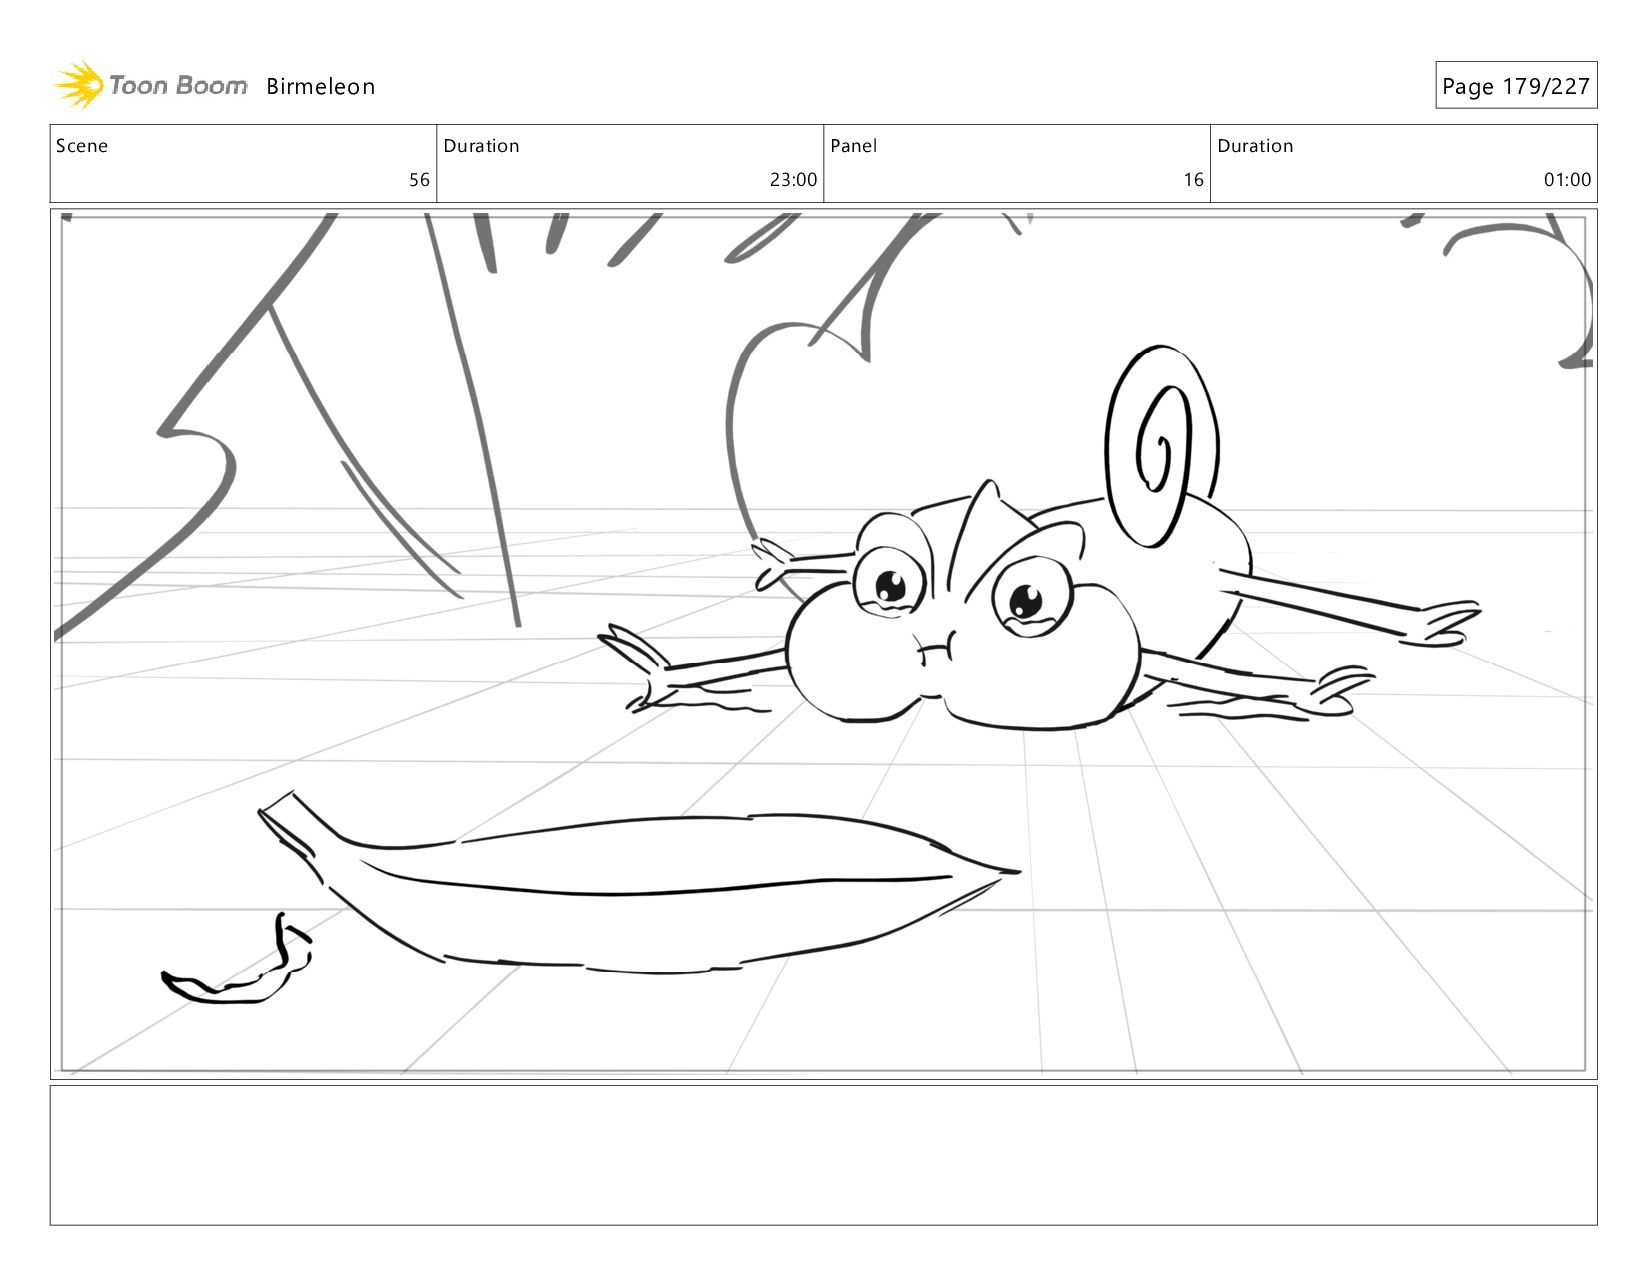This screenshot has width=1650, height=1275.
Task: Click the panel duration value '01:00'
Action: click(1567, 180)
